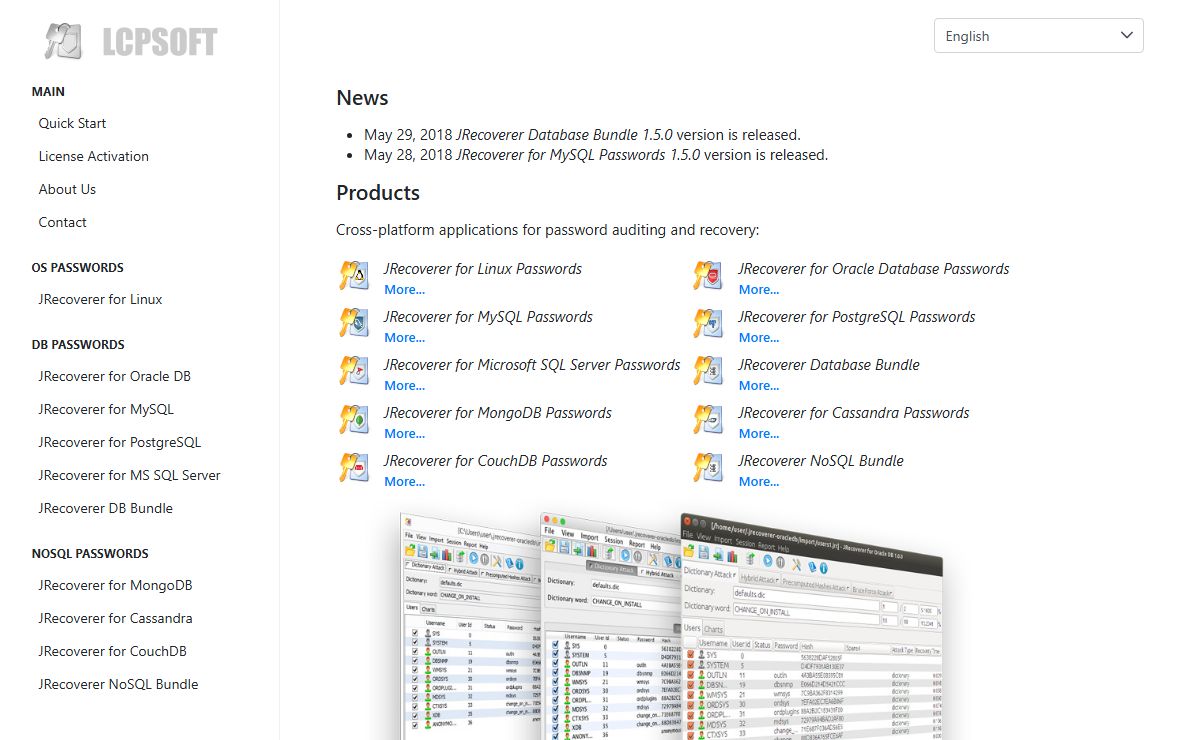Open Contact in the sidebar
The height and width of the screenshot is (740, 1200).
(x=62, y=222)
